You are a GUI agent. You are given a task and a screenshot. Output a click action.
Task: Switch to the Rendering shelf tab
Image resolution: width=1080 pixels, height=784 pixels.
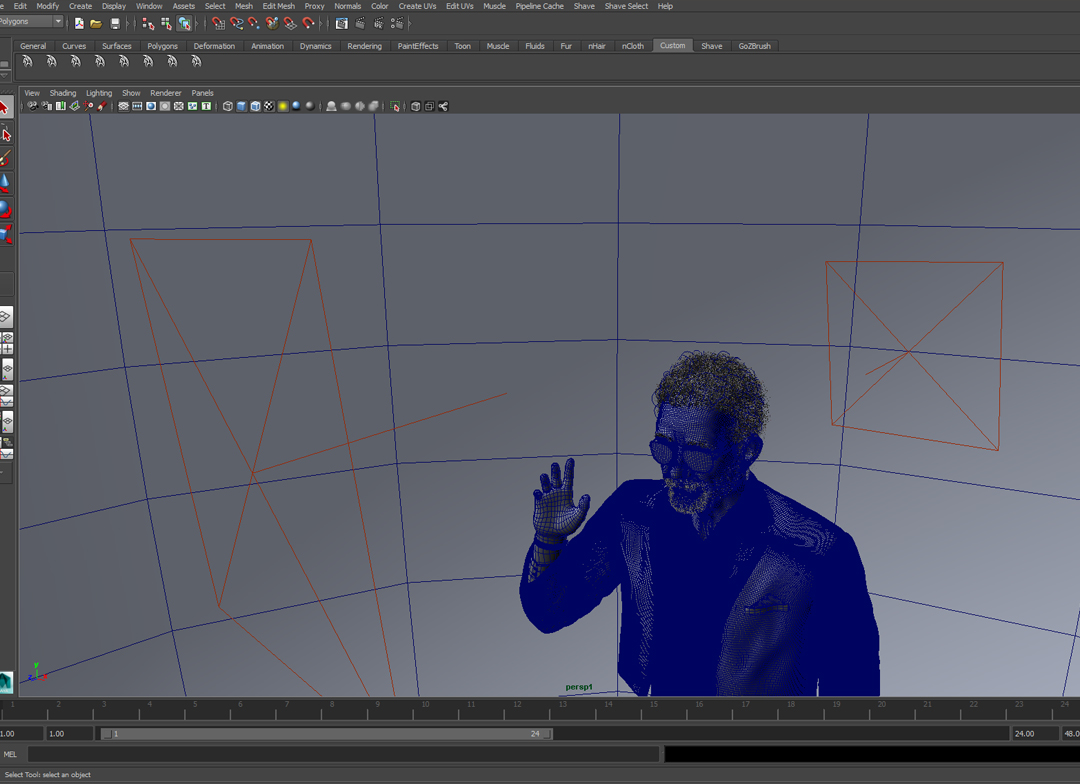[x=364, y=46]
